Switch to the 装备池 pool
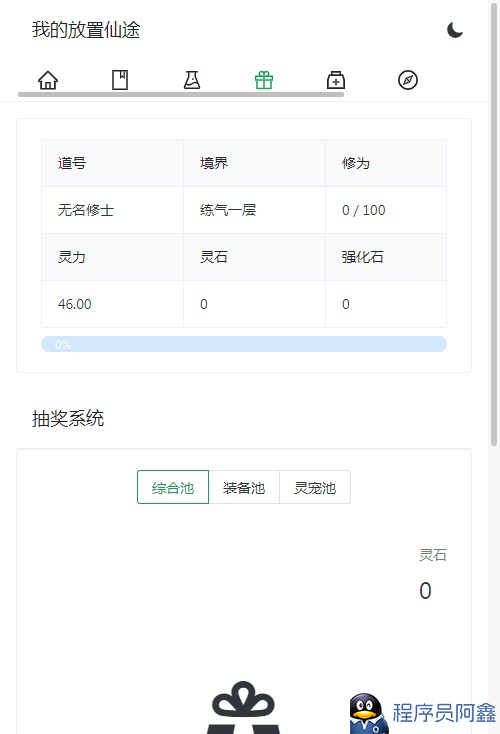 coord(244,487)
